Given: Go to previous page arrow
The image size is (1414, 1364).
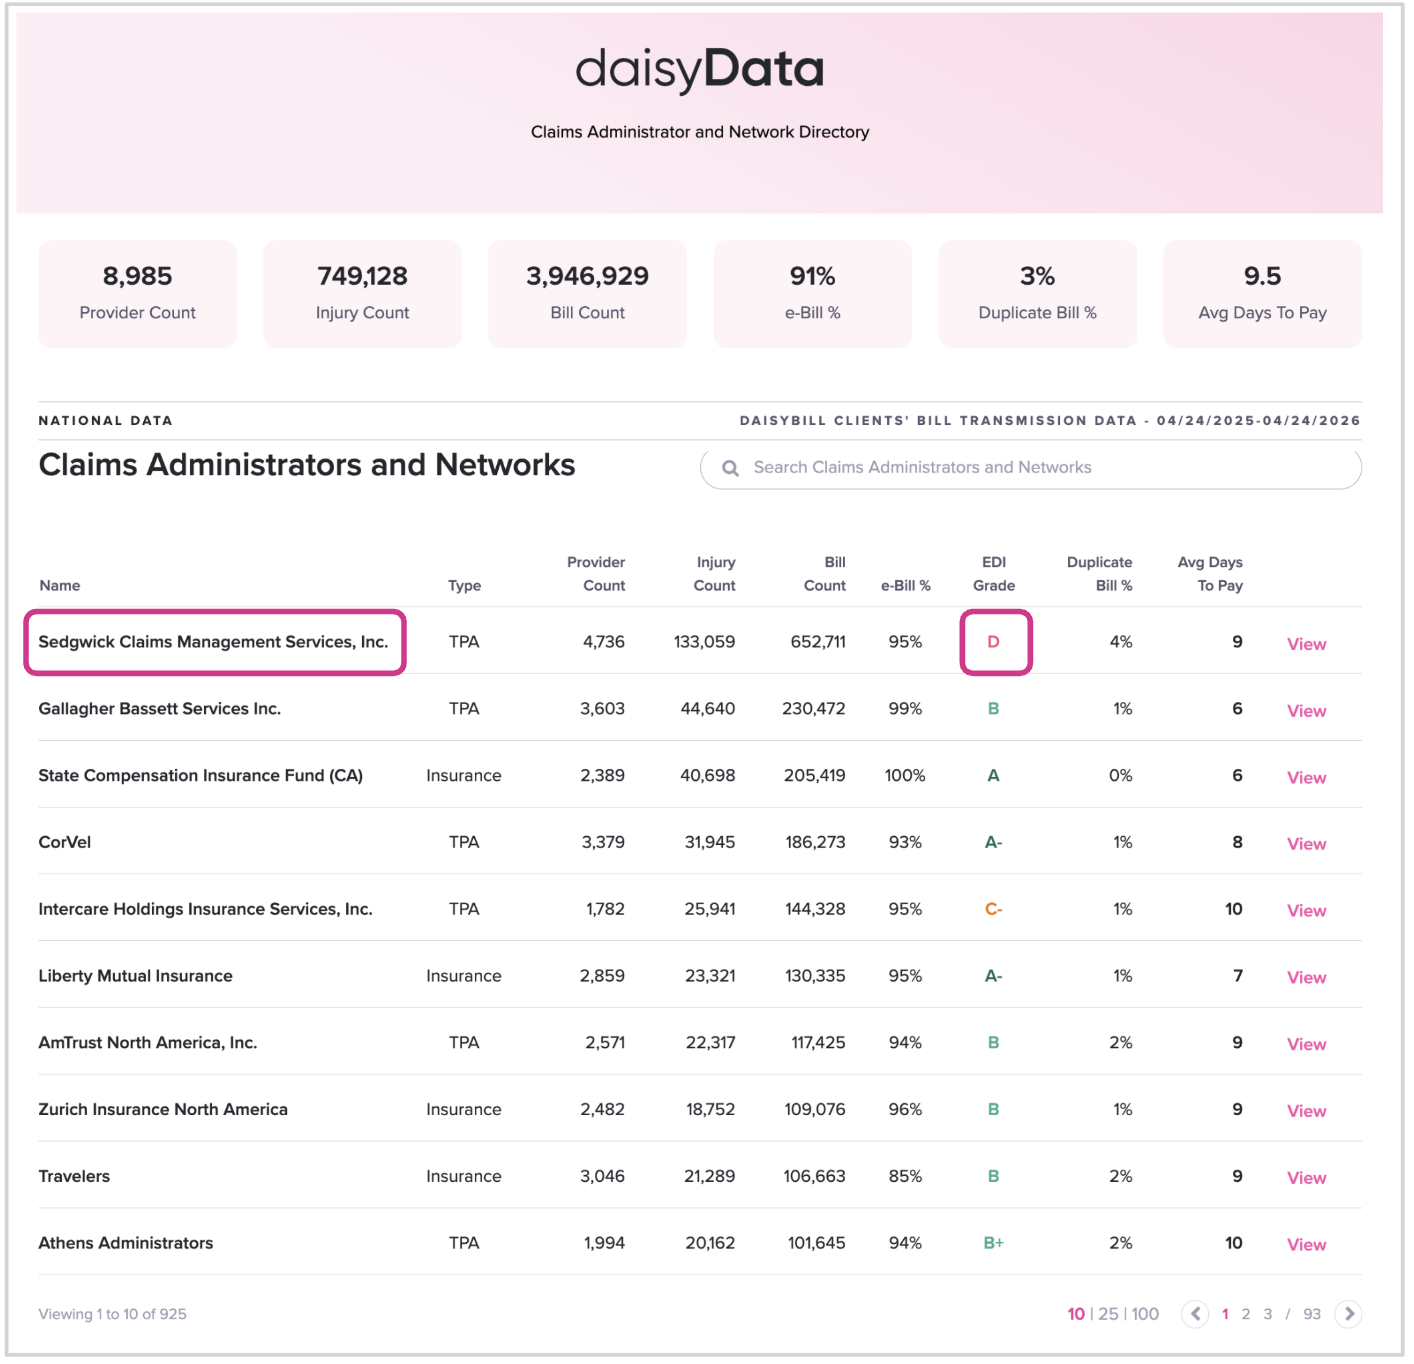Looking at the screenshot, I should 1194,1314.
